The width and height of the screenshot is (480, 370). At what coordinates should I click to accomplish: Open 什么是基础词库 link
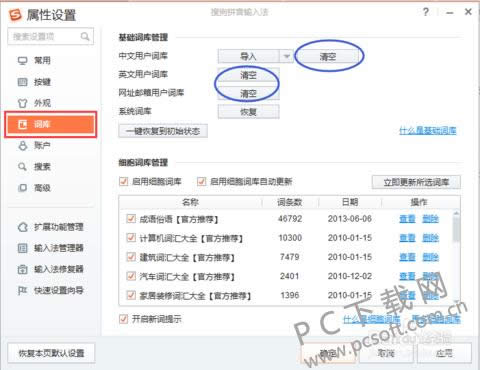point(428,130)
